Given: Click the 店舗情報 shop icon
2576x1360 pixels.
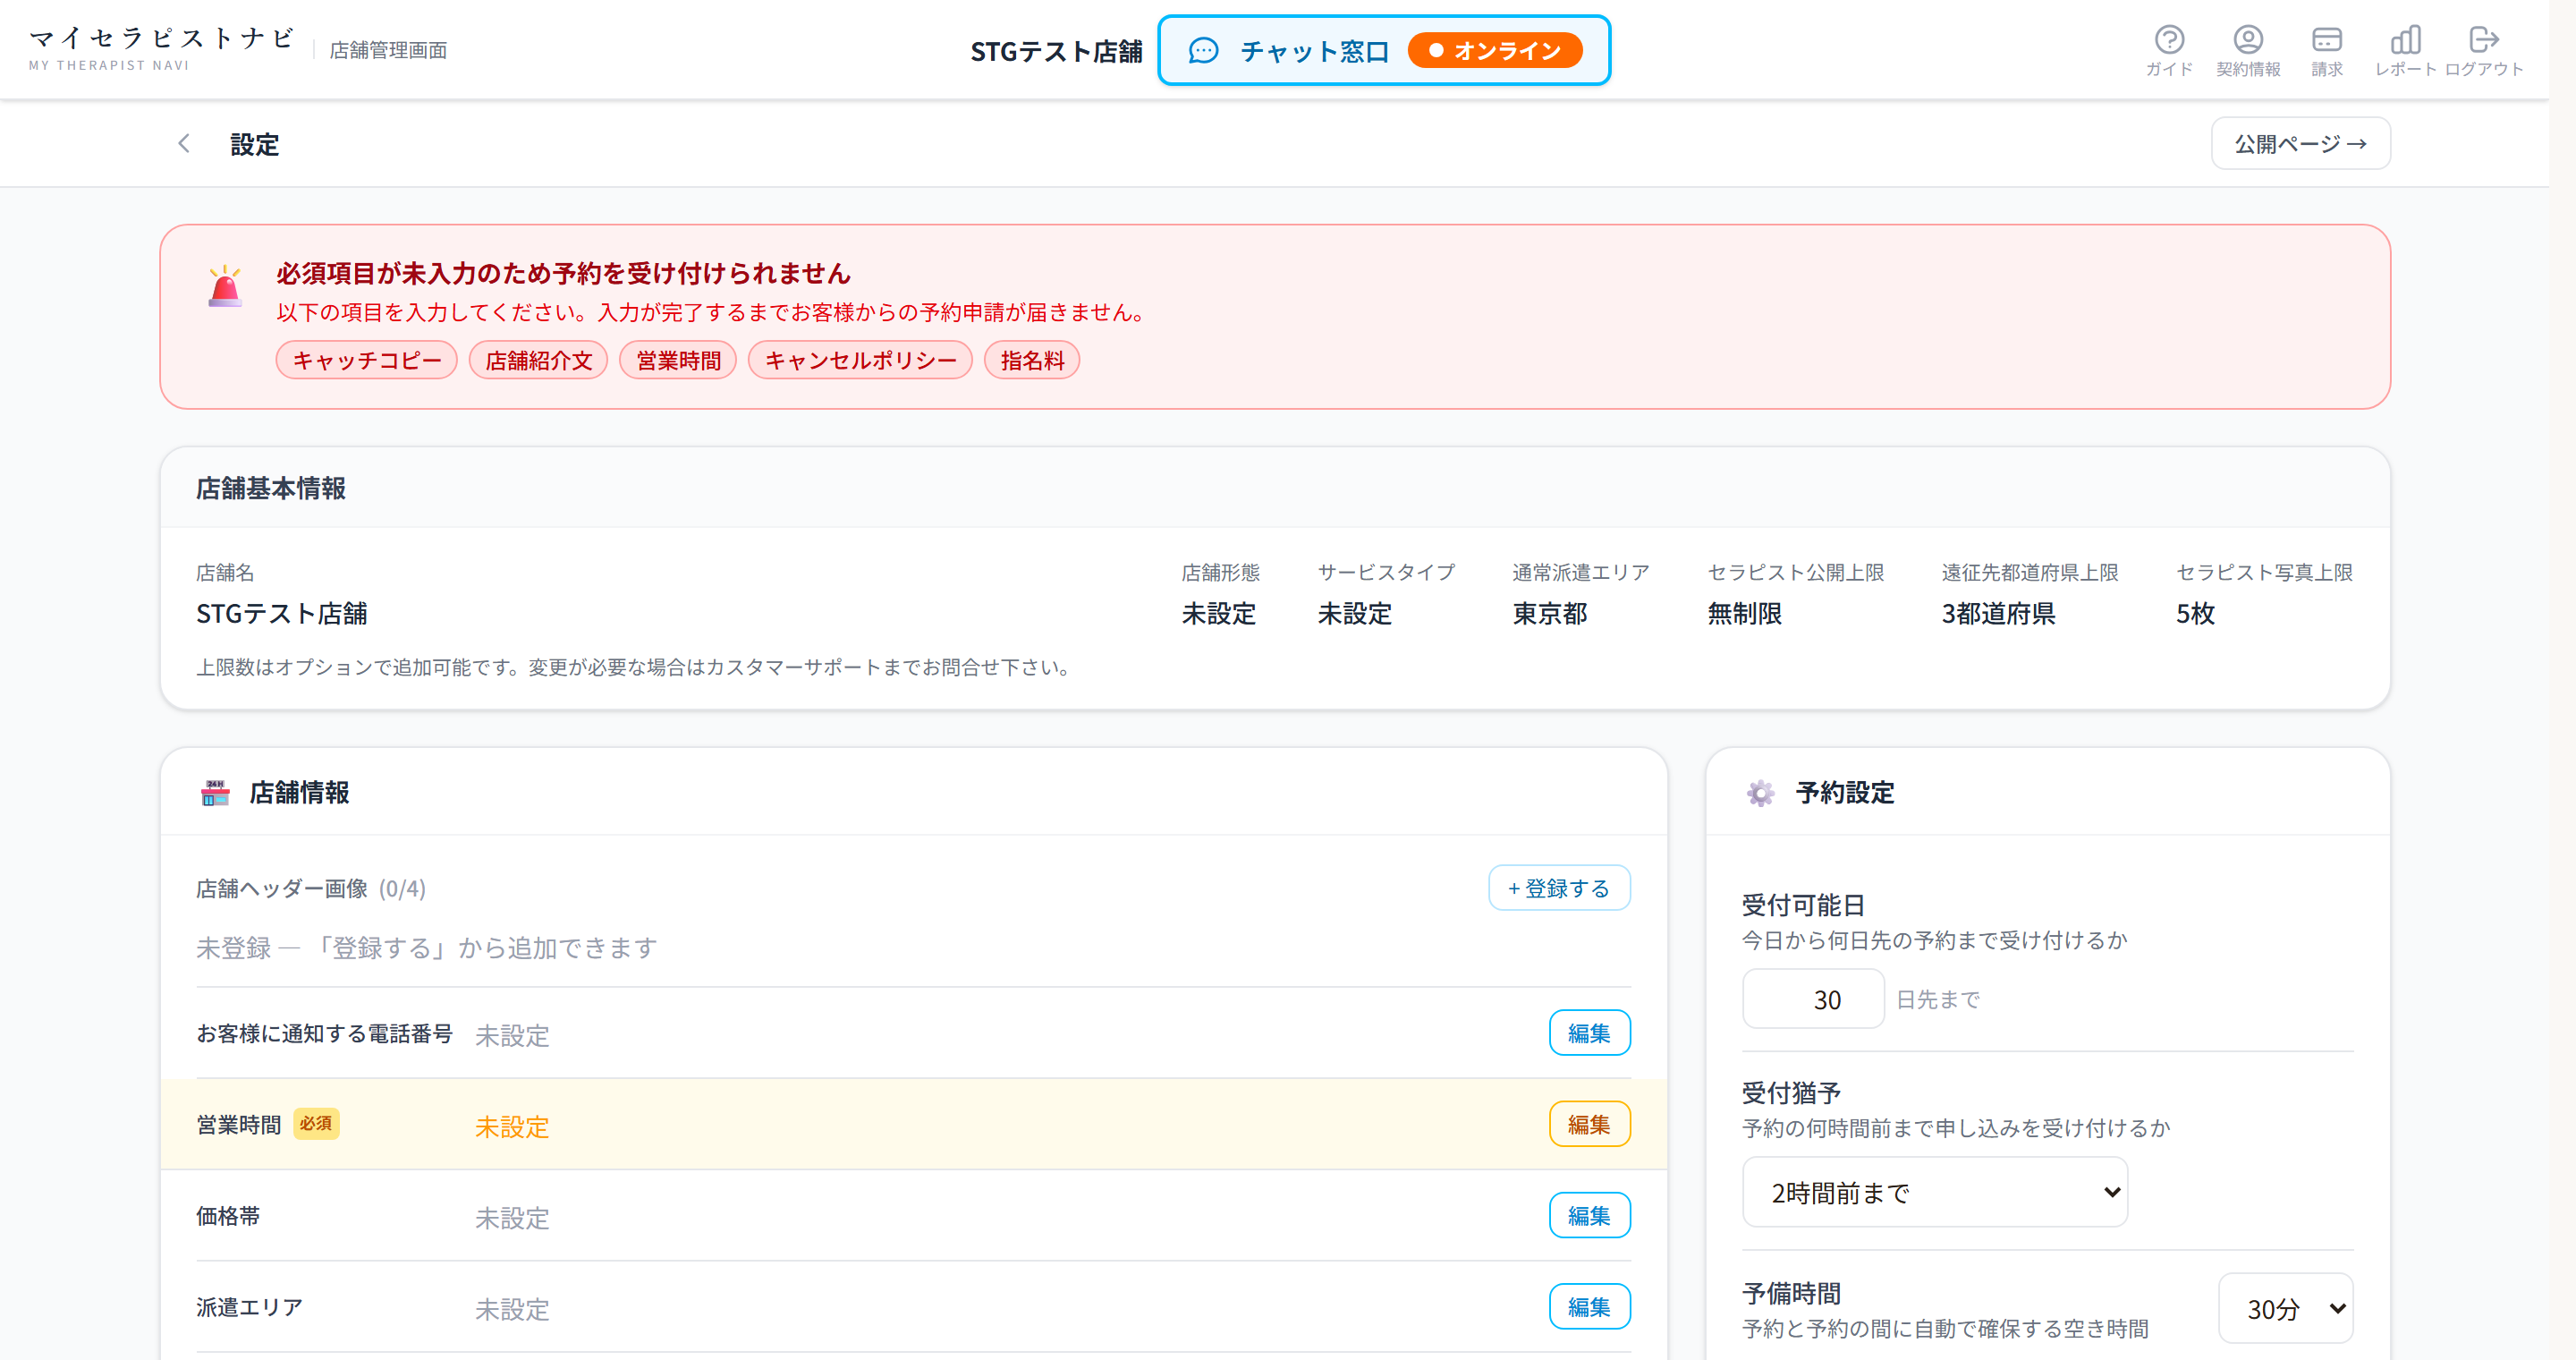Looking at the screenshot, I should pos(215,793).
